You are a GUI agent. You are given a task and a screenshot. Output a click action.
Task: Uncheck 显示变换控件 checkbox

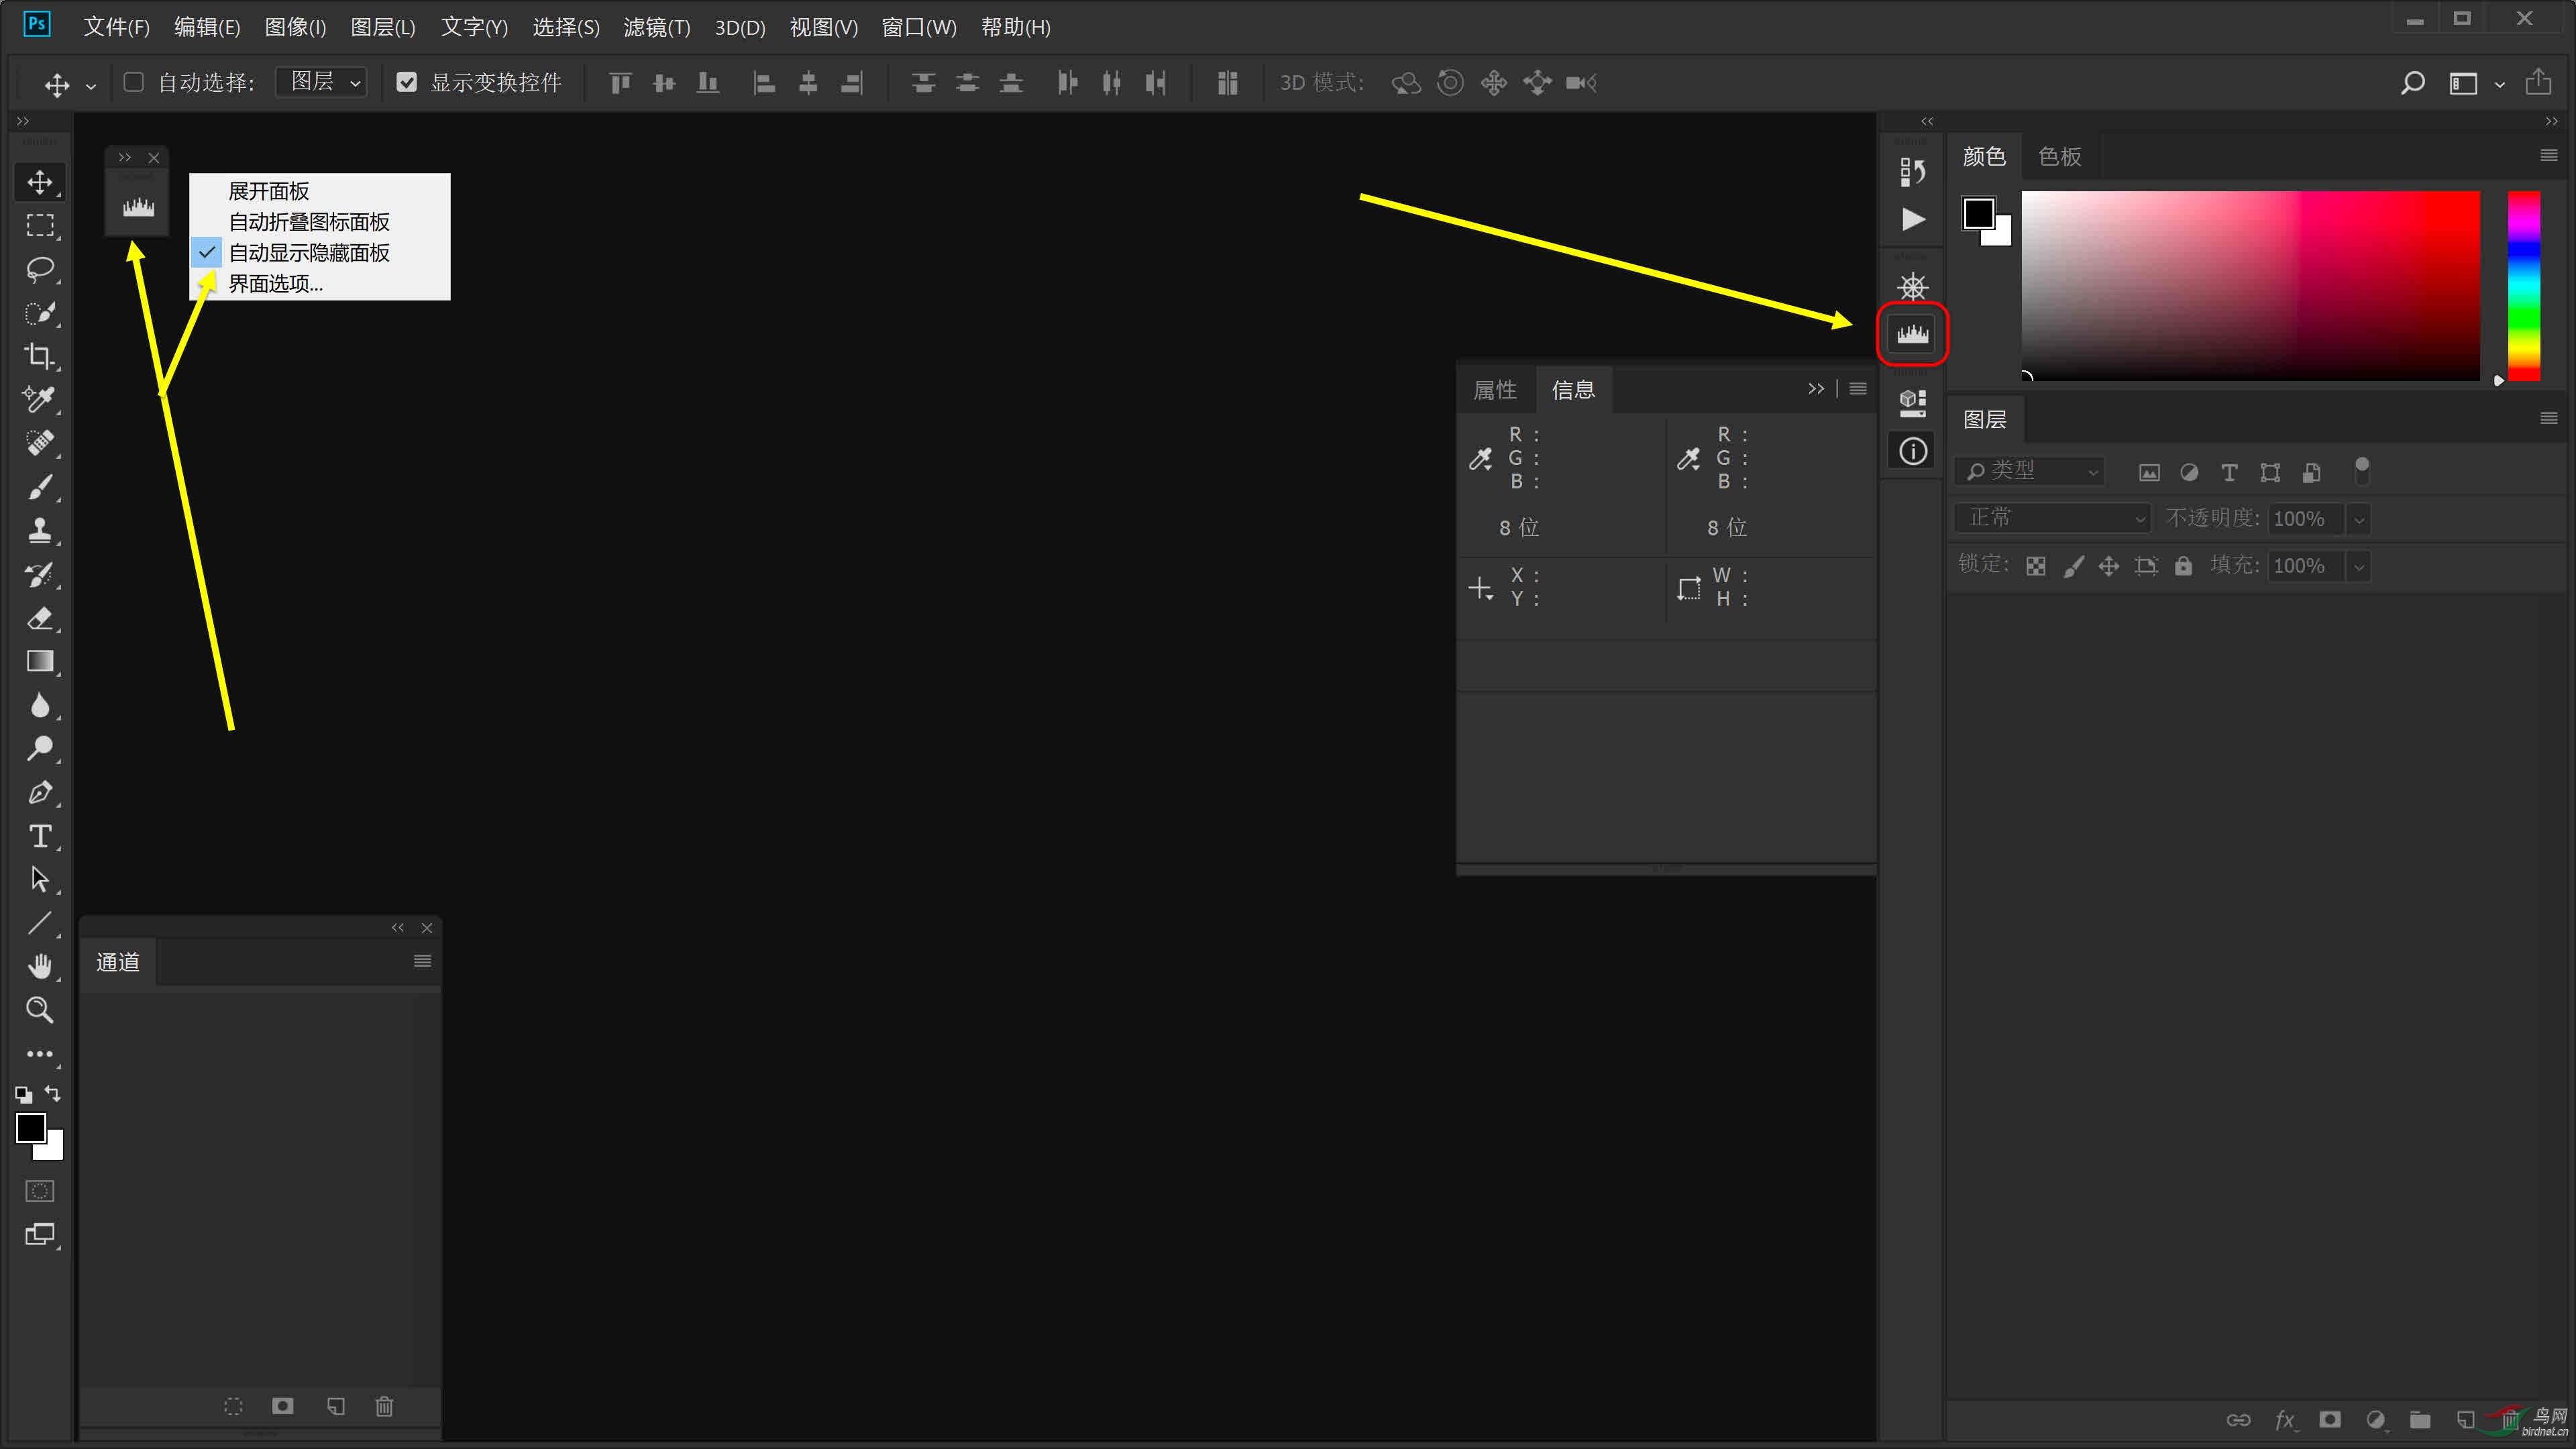tap(406, 82)
